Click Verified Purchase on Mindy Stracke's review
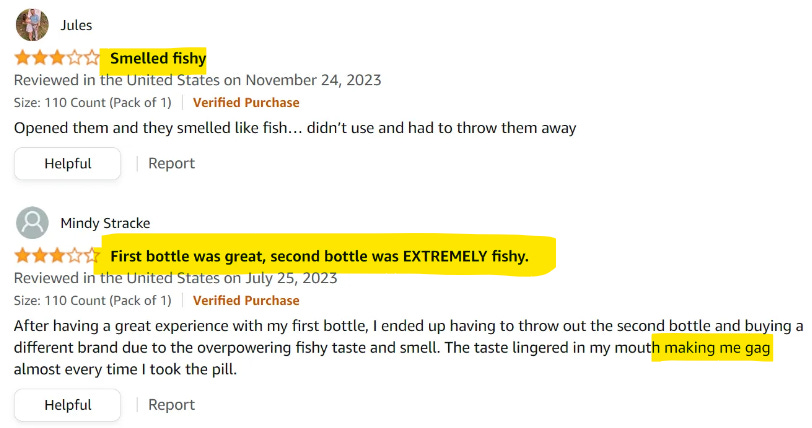 (246, 300)
